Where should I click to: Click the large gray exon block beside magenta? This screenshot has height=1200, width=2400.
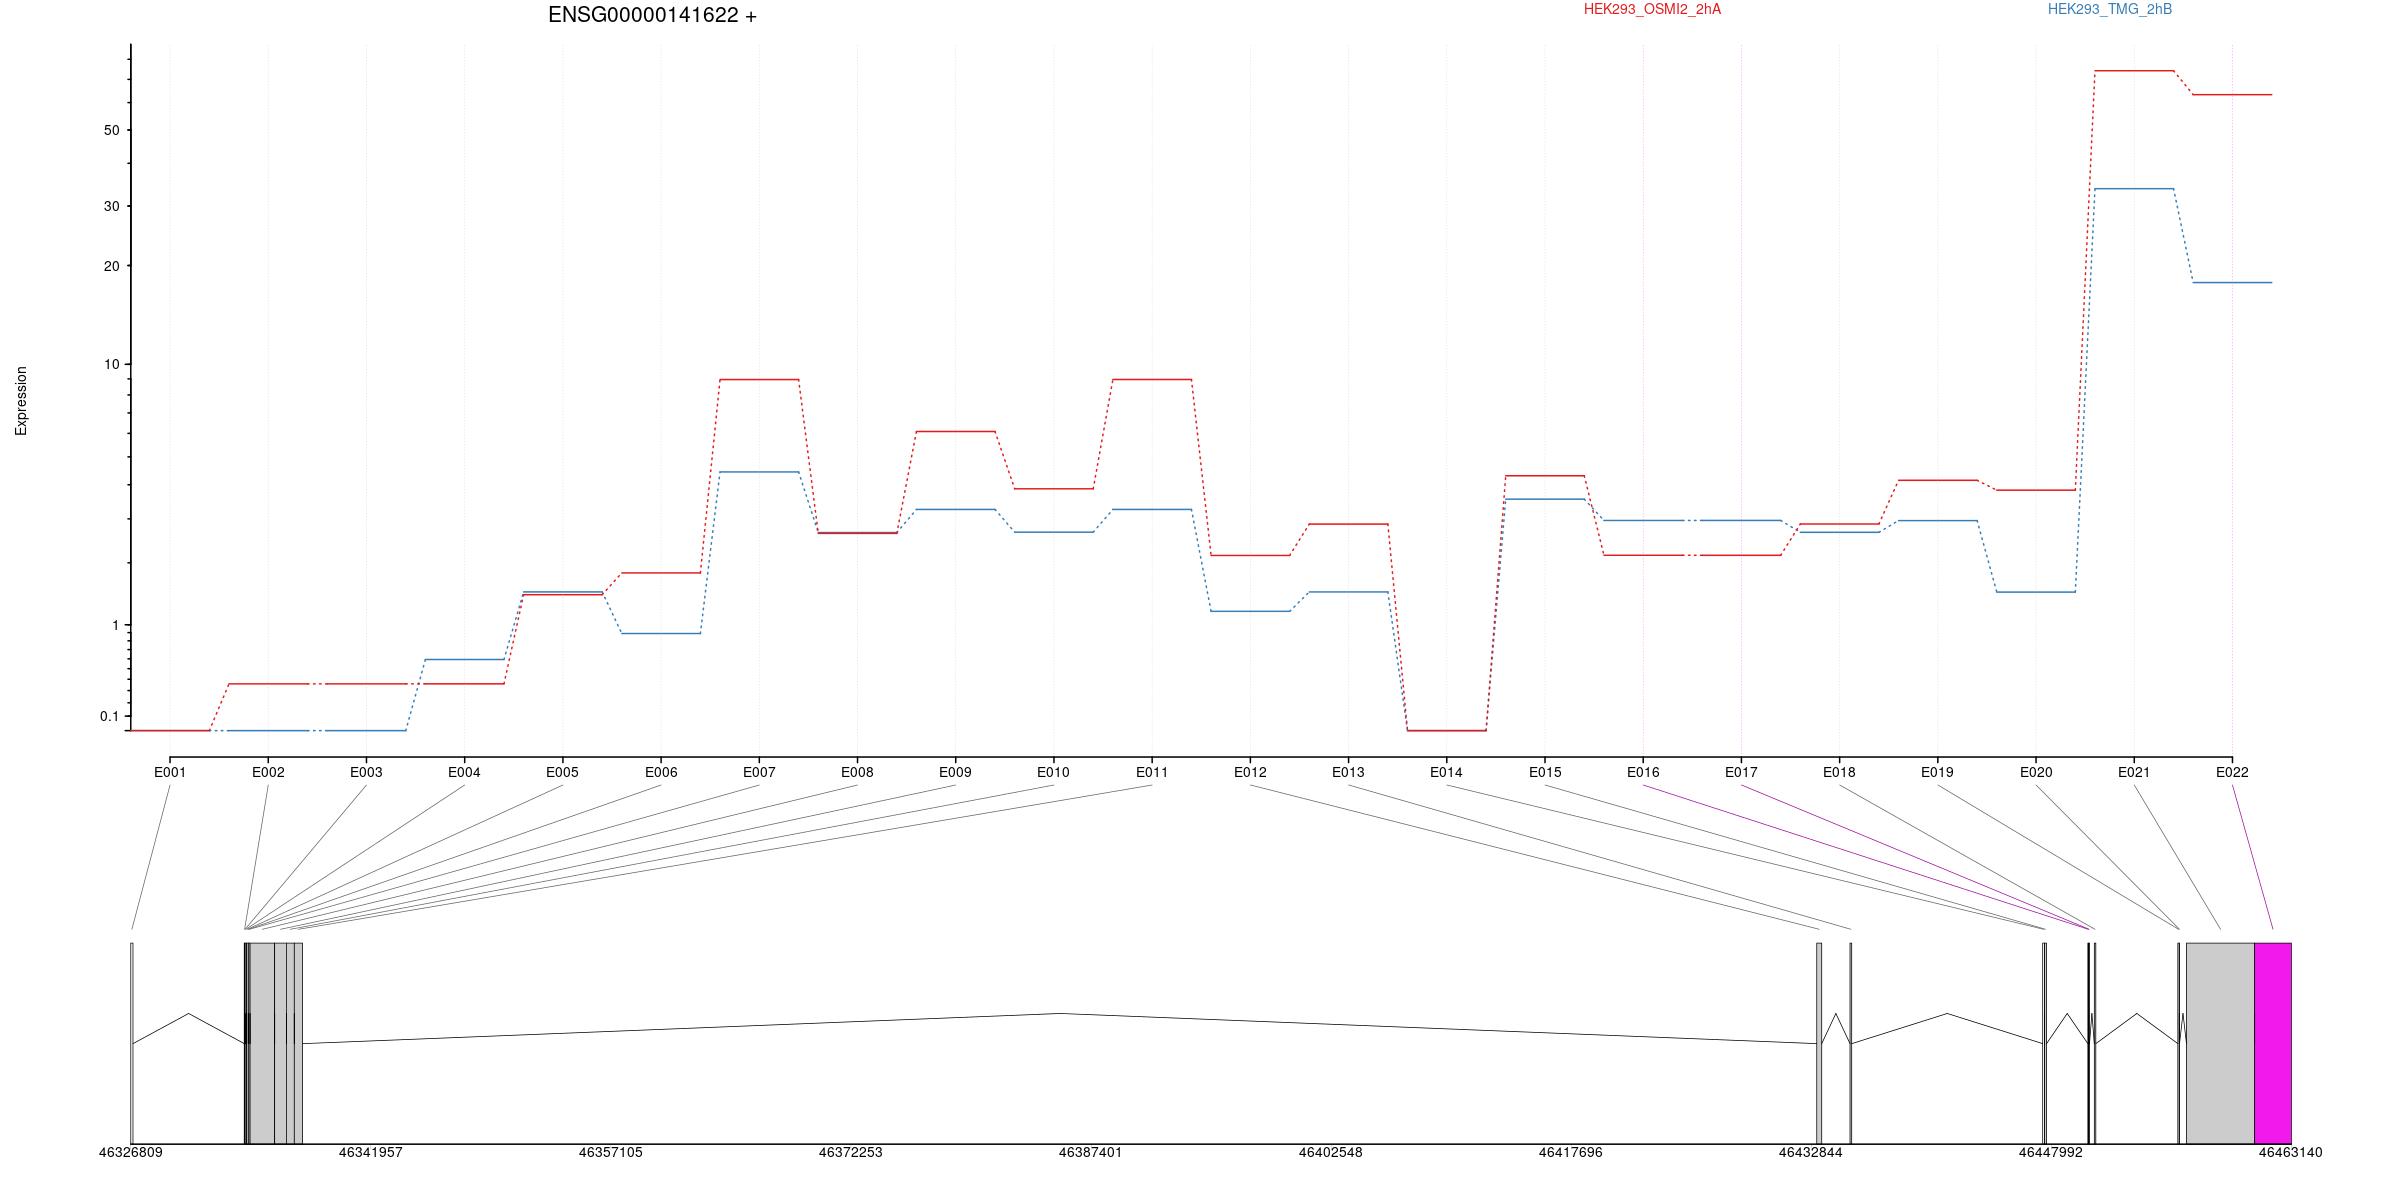[x=2220, y=1043]
